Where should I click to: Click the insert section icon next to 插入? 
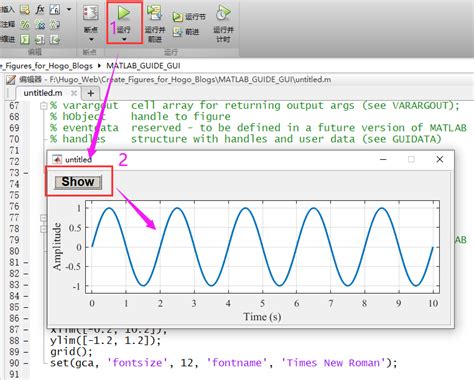pos(24,10)
